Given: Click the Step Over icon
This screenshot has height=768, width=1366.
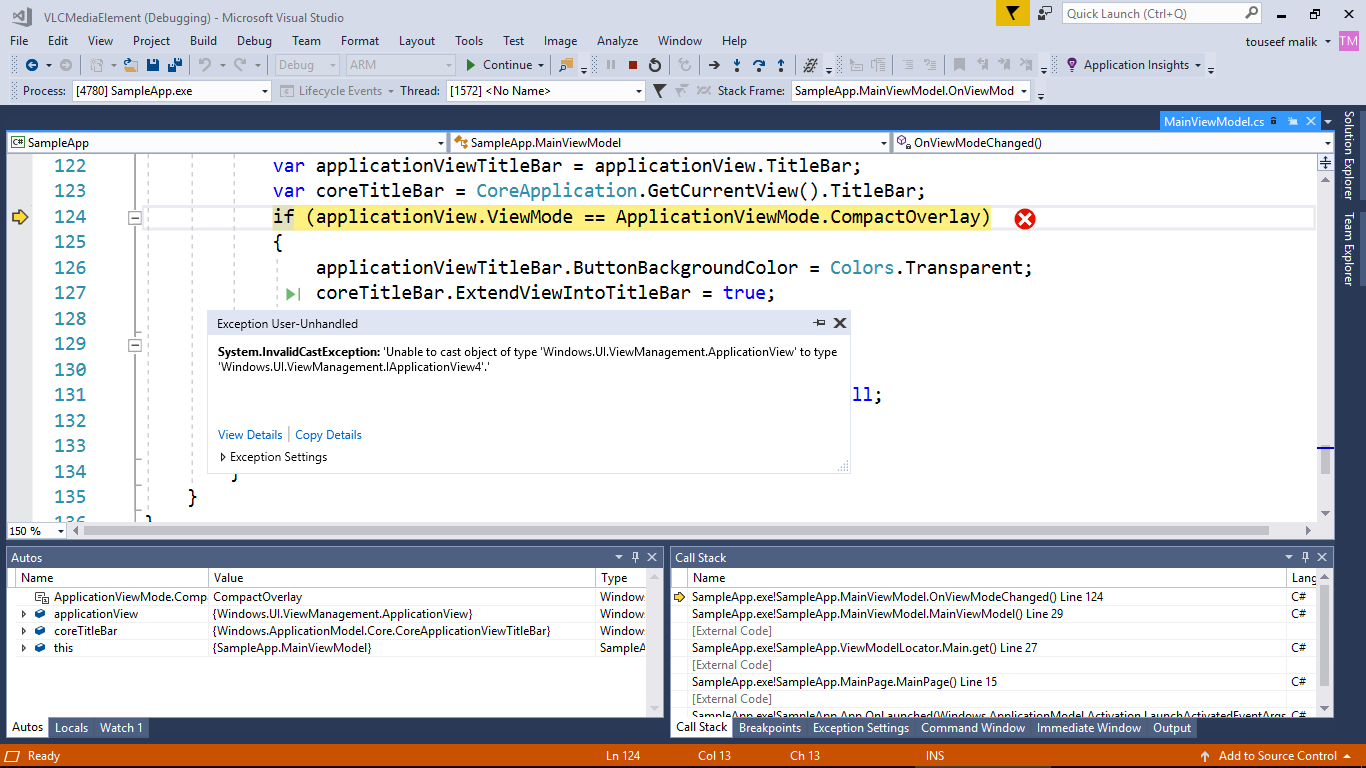Looking at the screenshot, I should [x=760, y=65].
